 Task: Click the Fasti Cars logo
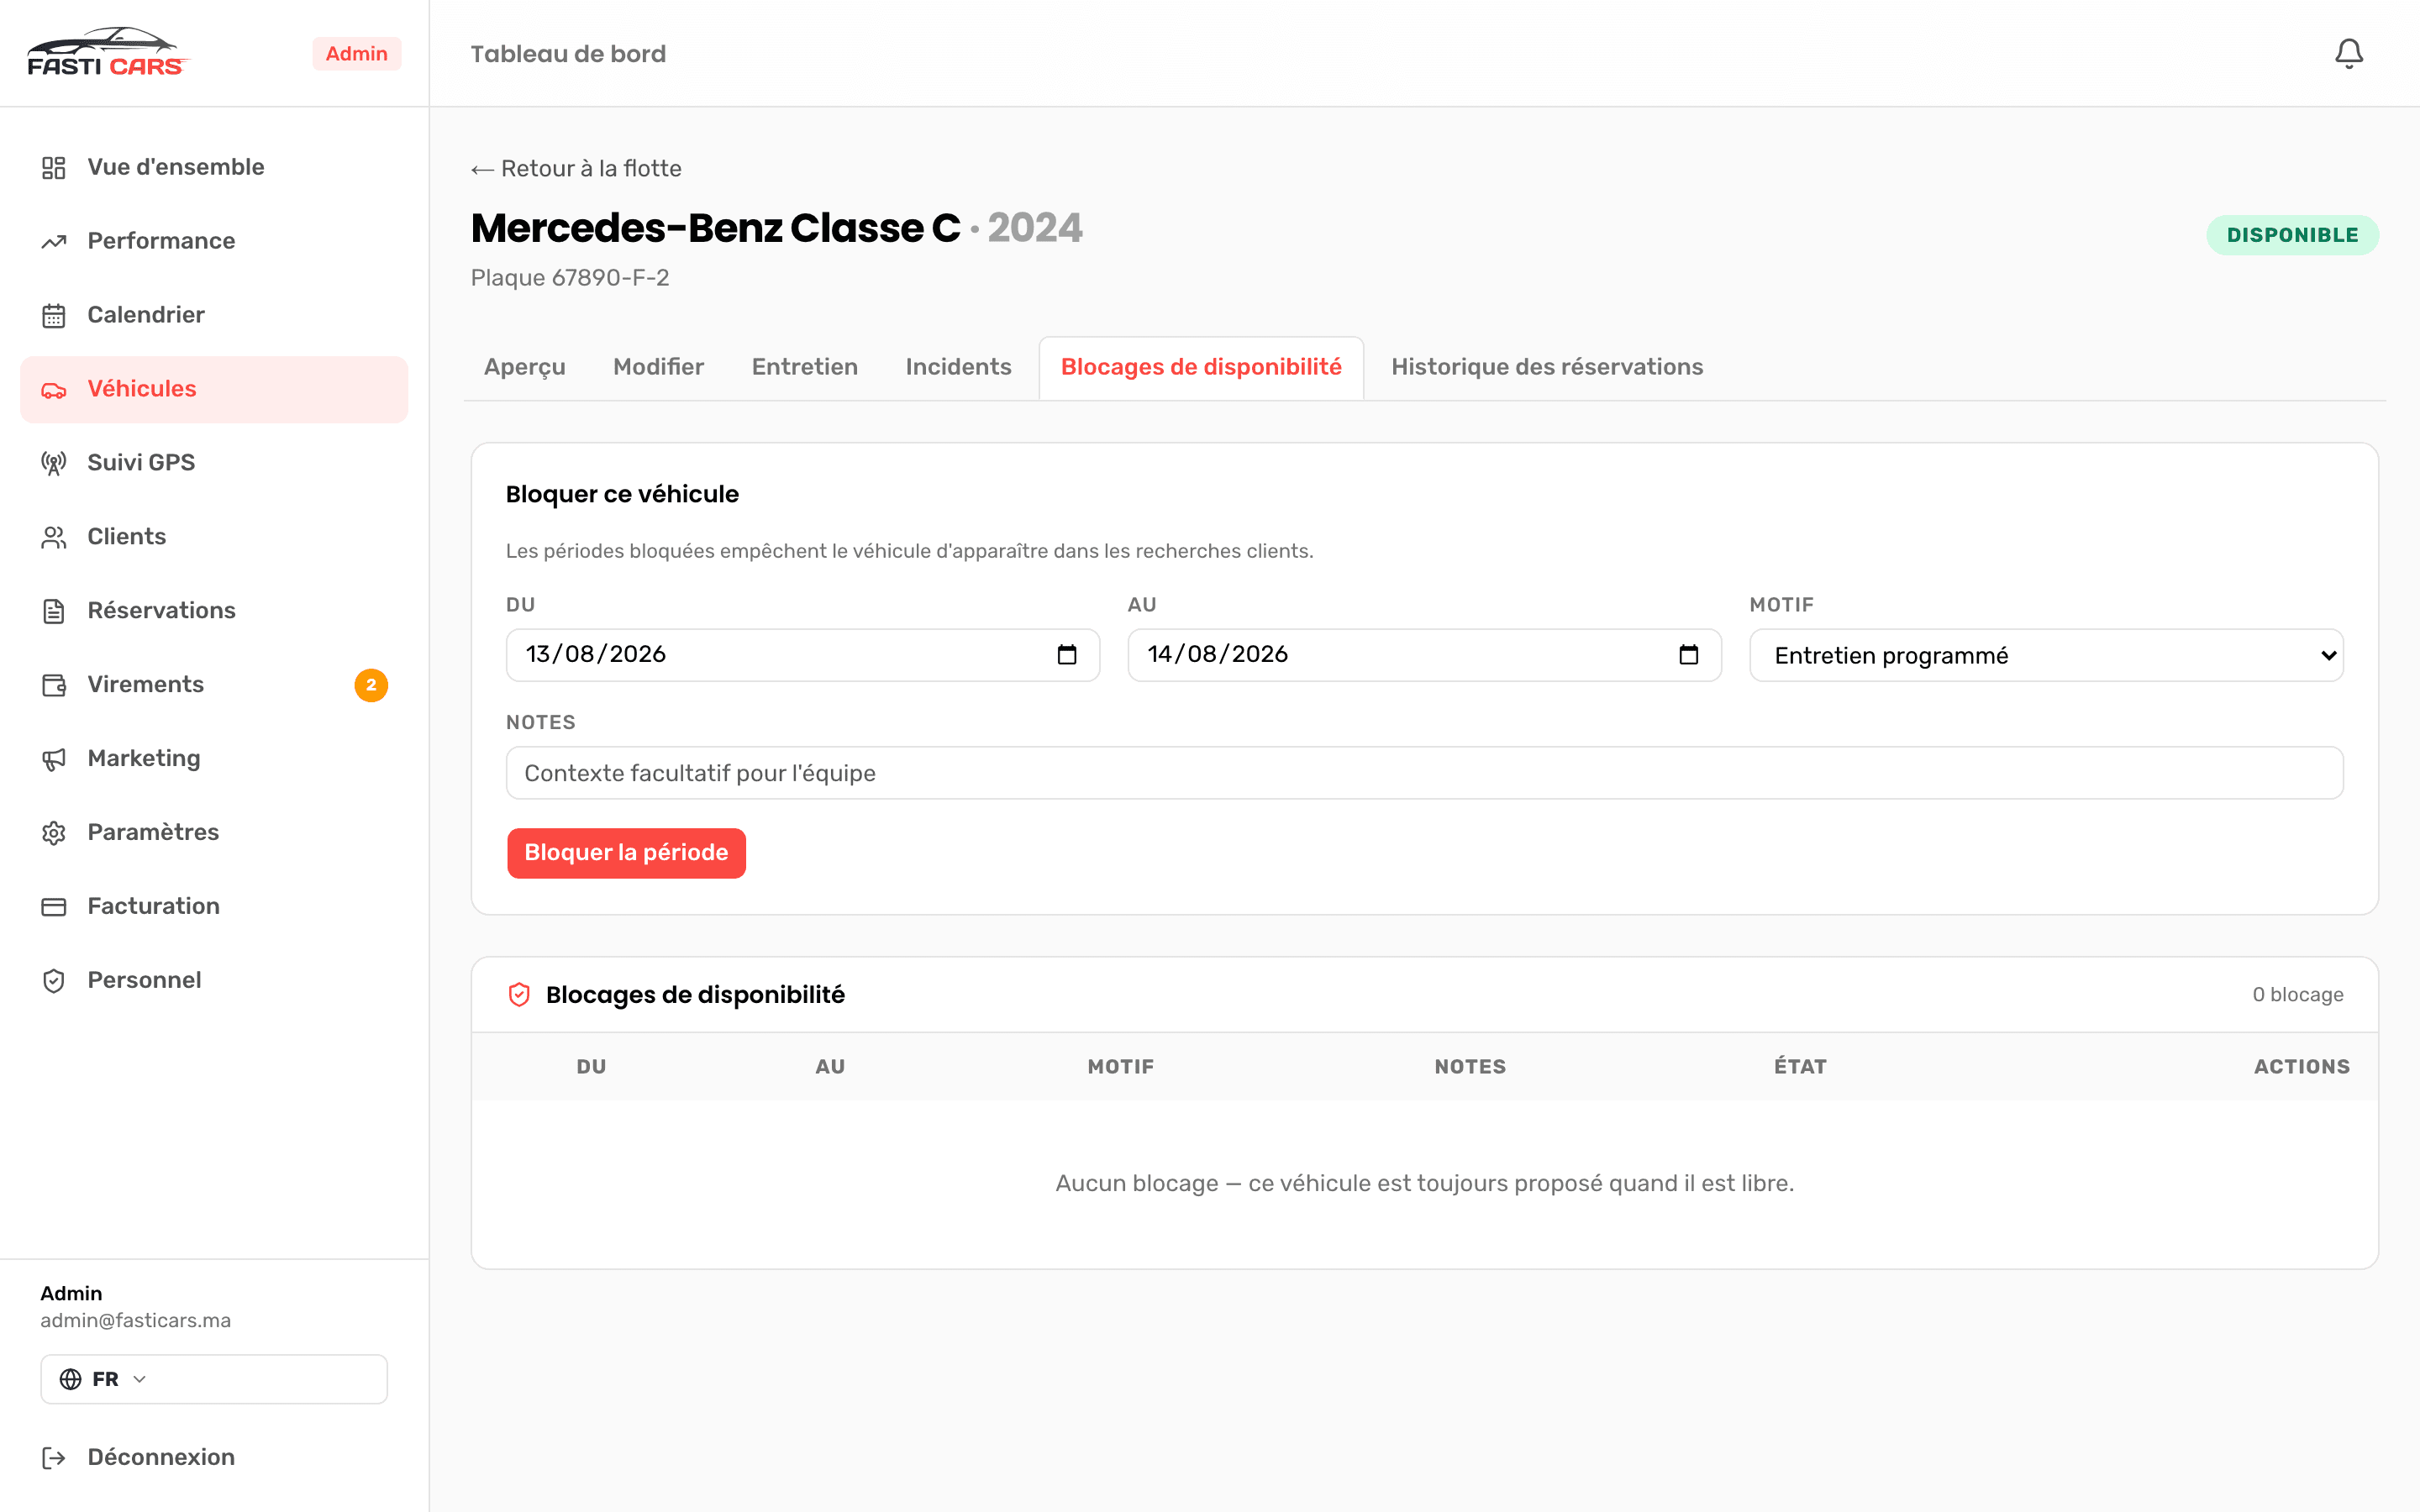pos(107,52)
